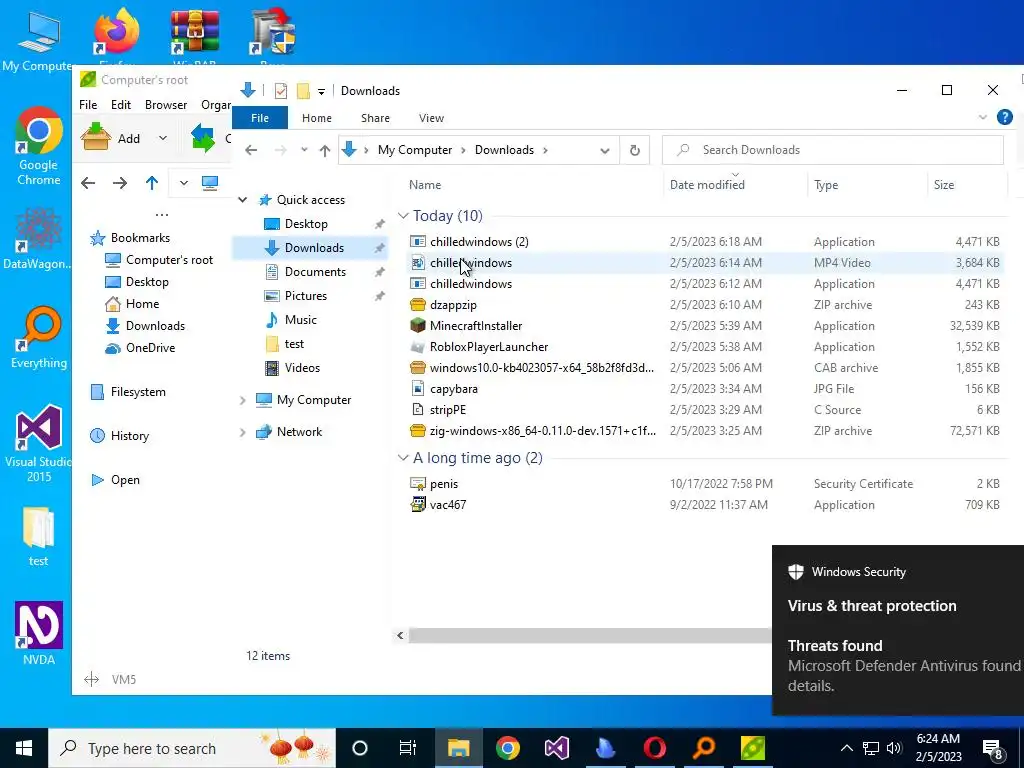Open Opera browser from taskbar

coord(655,748)
